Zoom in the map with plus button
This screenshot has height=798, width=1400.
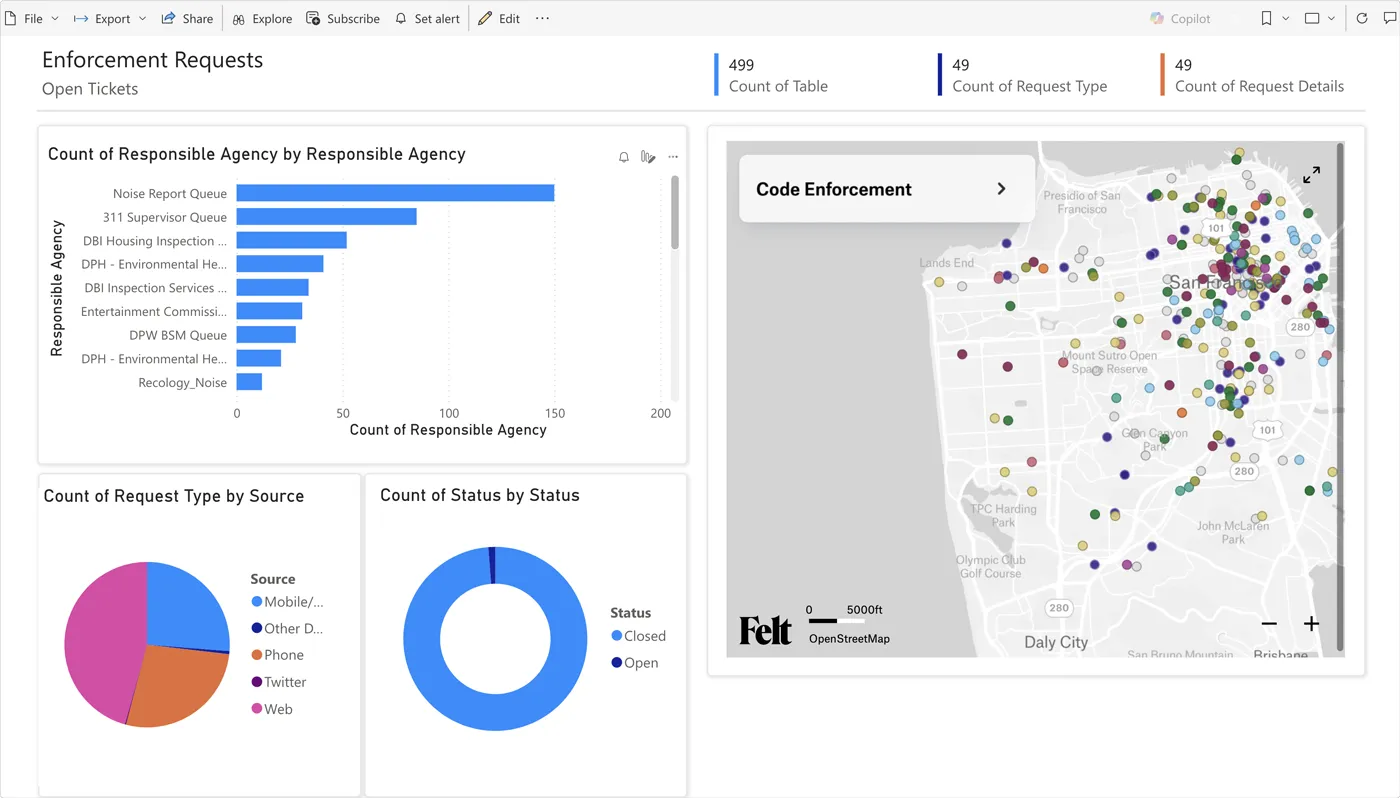(x=1312, y=624)
